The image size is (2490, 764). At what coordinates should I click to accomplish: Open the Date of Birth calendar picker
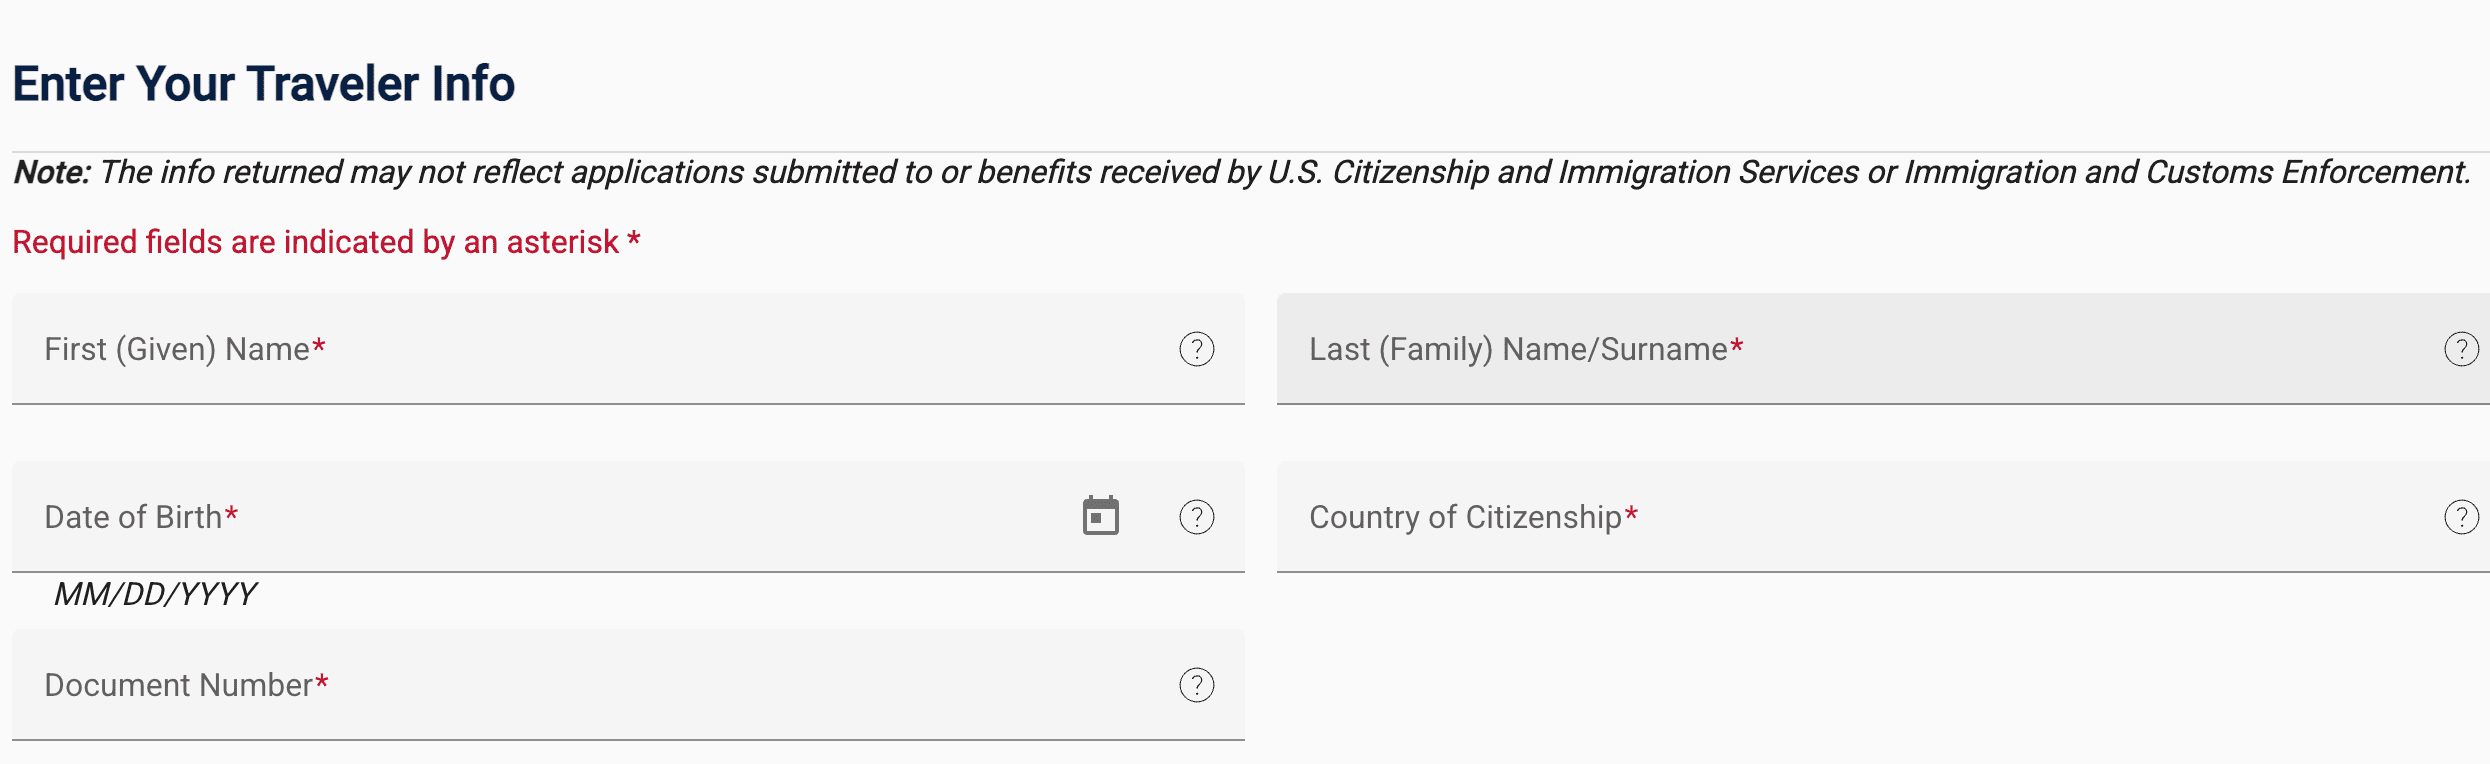click(x=1100, y=516)
